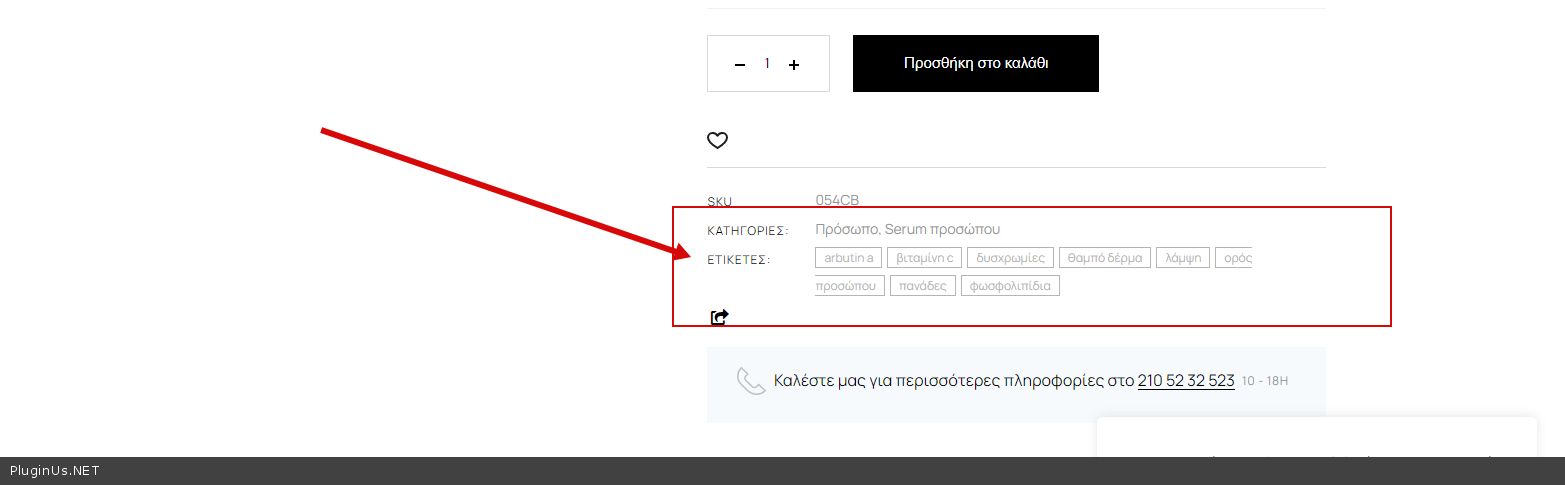Choose the δυσχρωμίες tag

1010,258
